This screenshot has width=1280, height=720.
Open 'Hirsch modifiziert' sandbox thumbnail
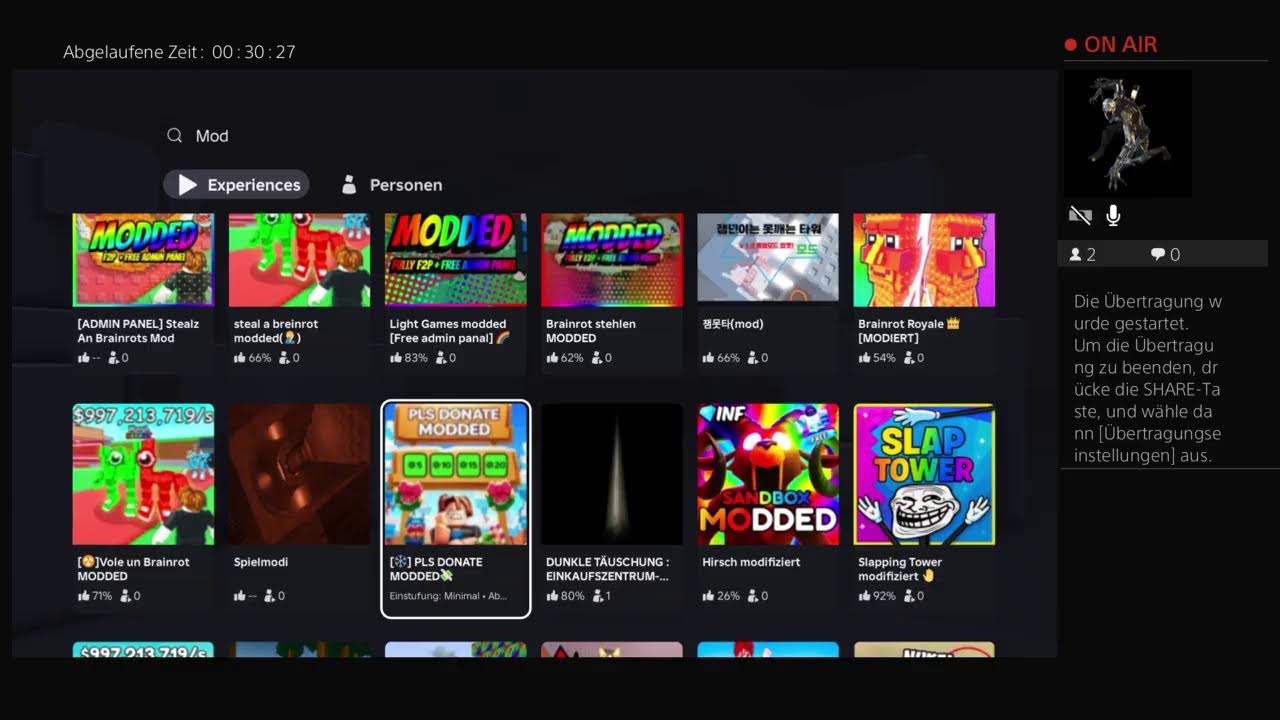[x=768, y=474]
